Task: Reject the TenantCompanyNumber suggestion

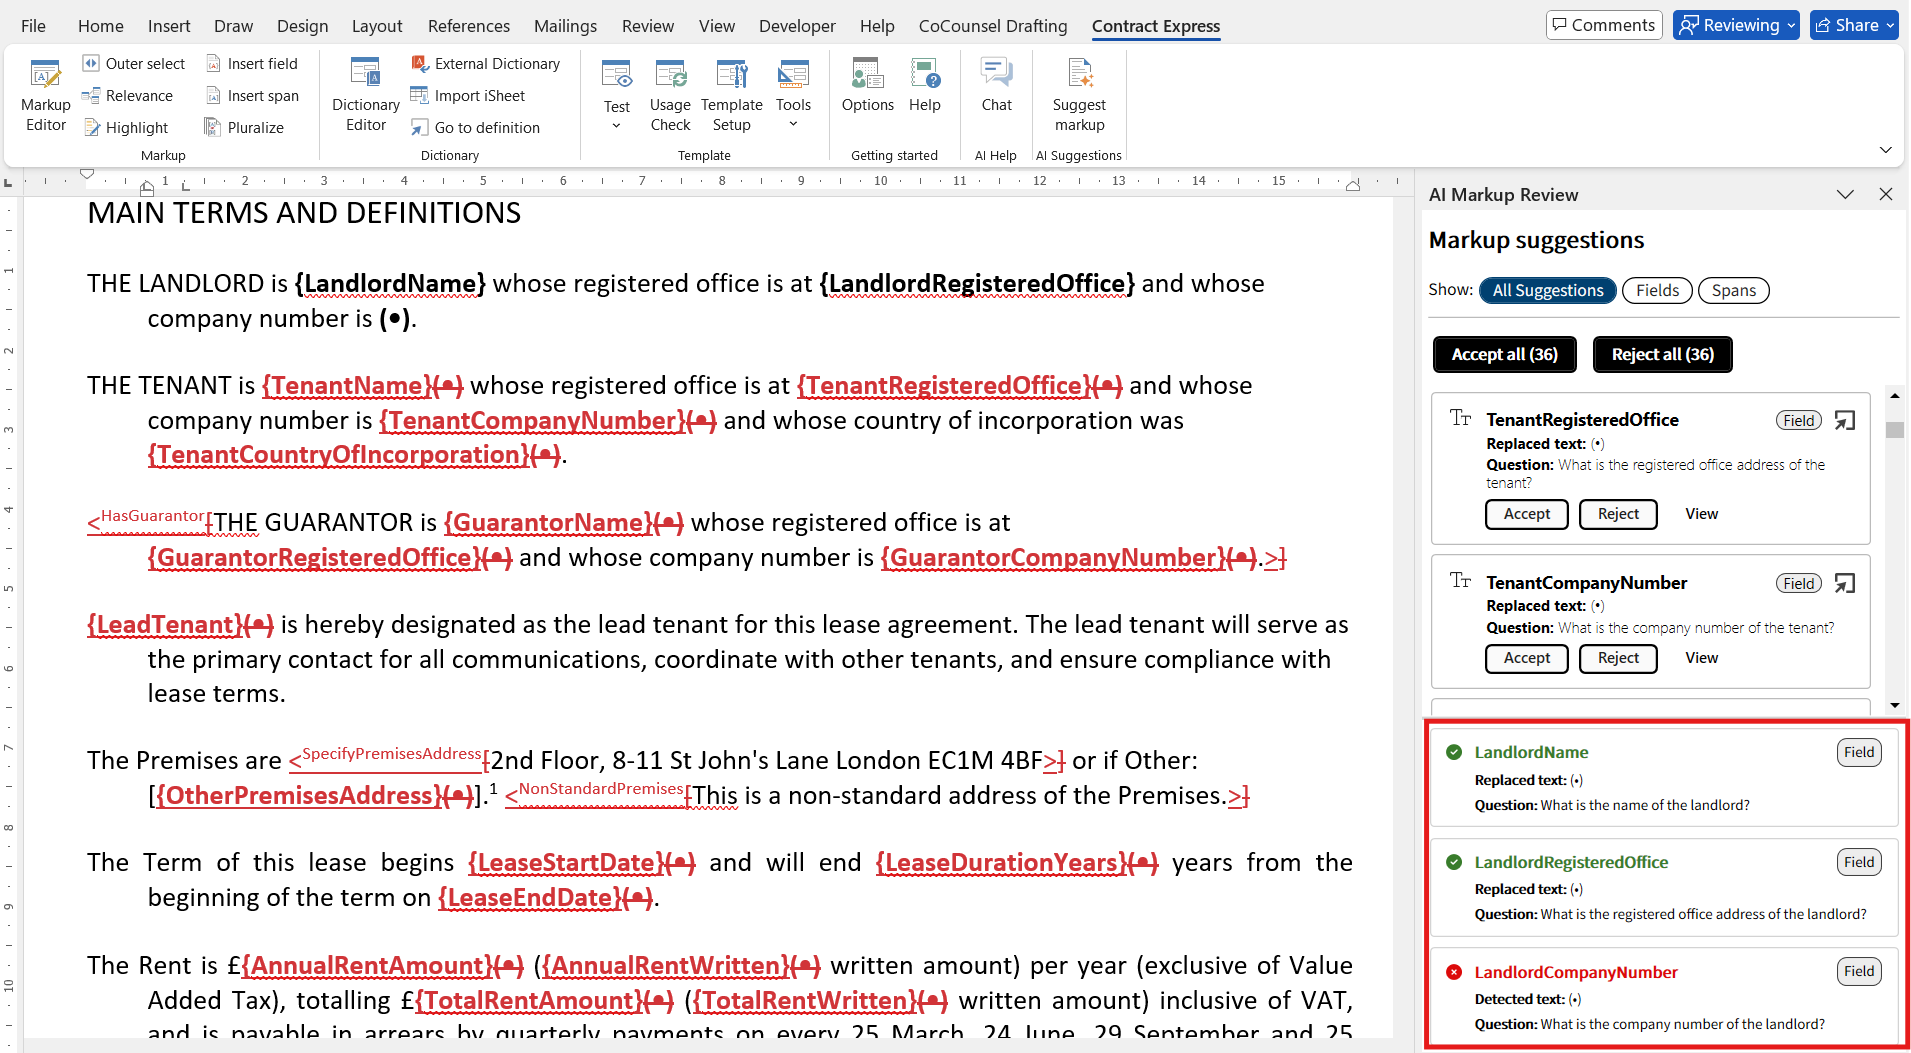Action: [x=1618, y=658]
